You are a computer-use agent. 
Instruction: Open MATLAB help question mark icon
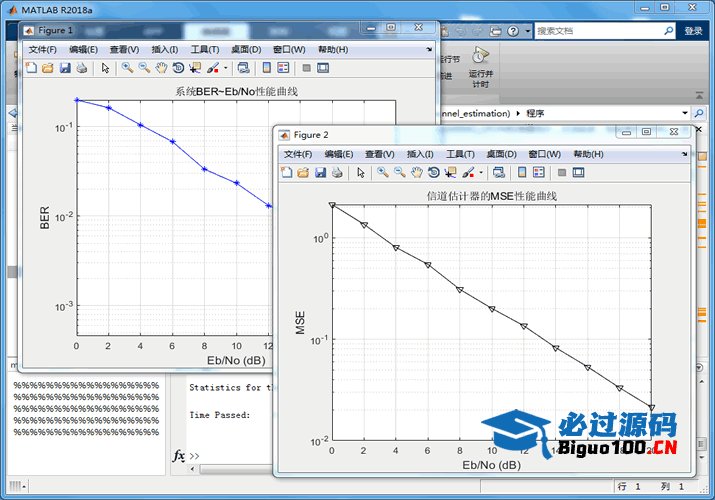pyautogui.click(x=513, y=31)
